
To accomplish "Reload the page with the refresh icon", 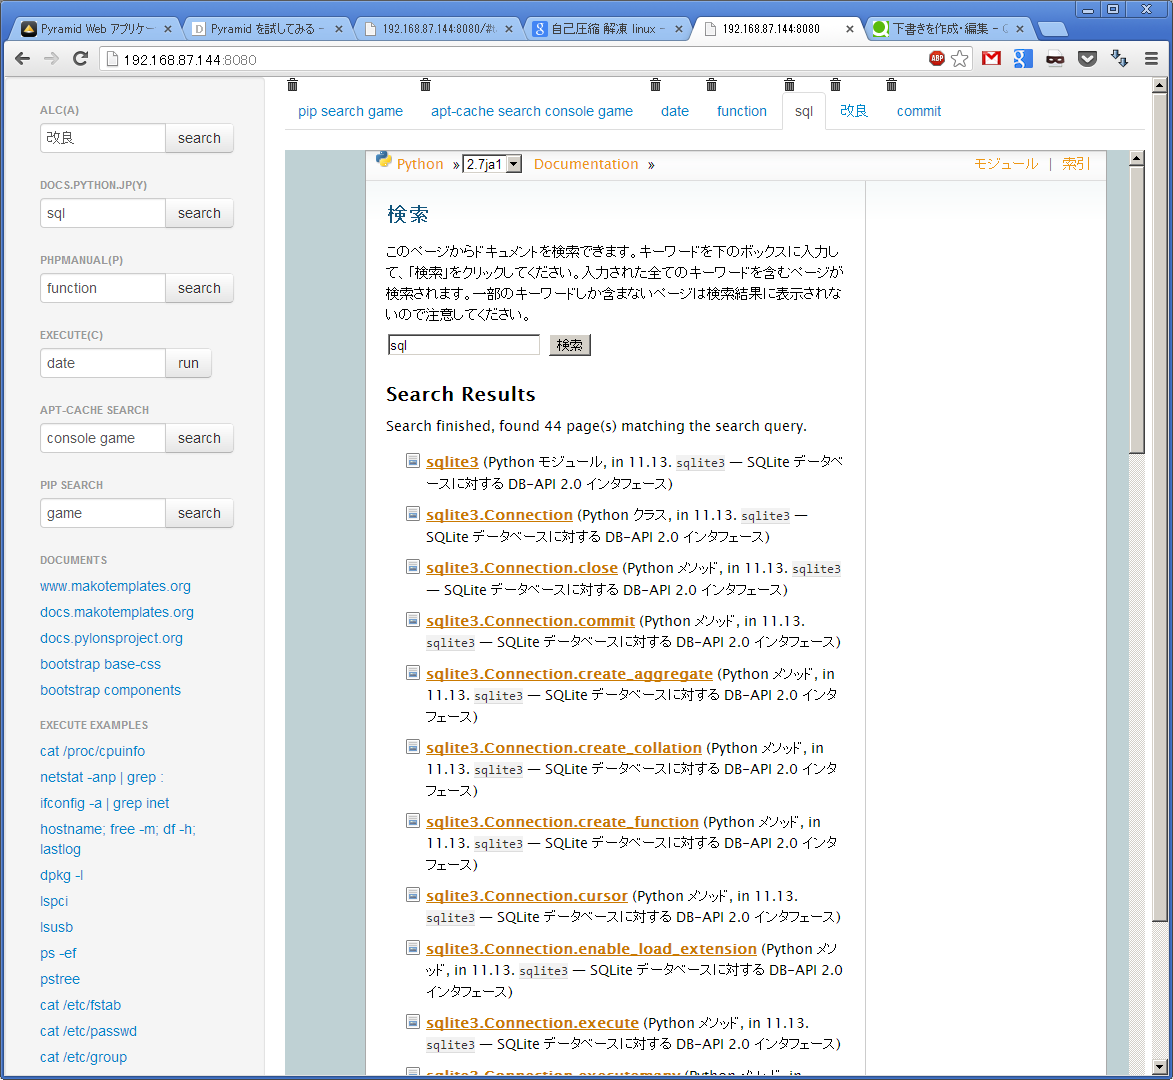I will 81,58.
